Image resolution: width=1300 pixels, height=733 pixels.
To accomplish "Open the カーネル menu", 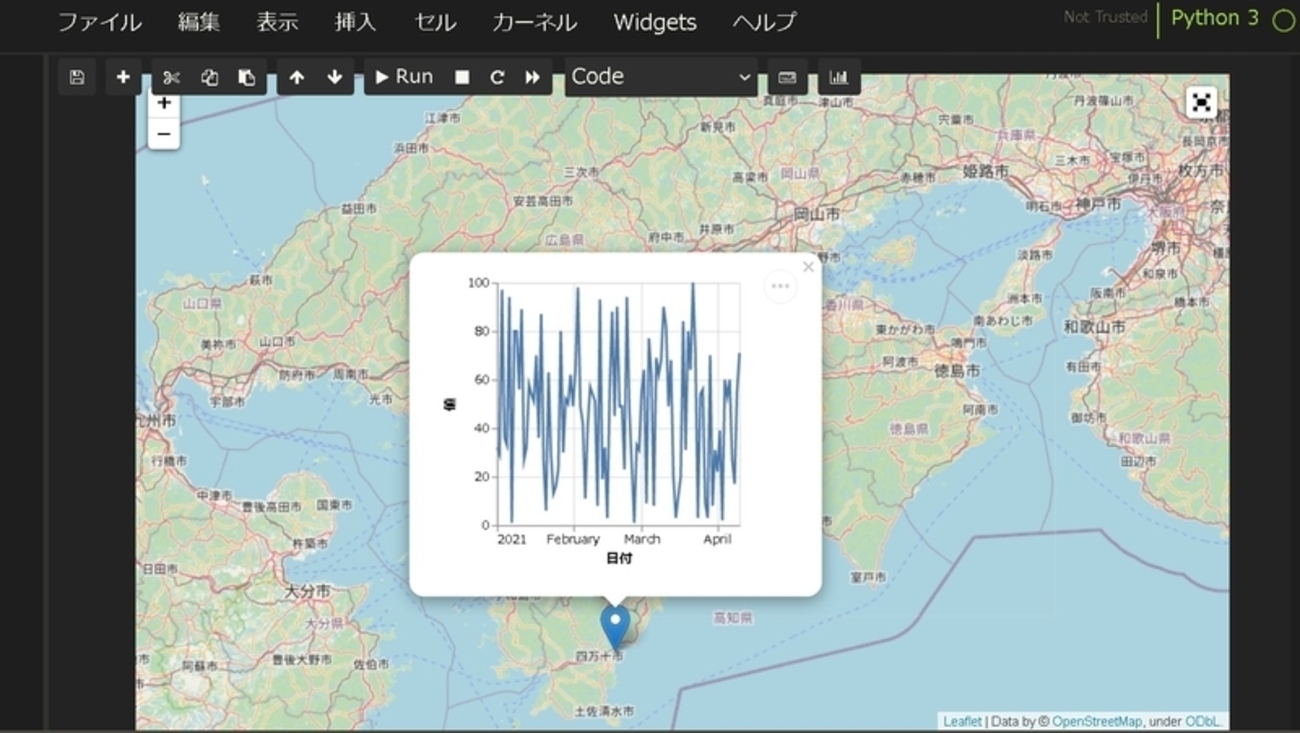I will tap(534, 22).
